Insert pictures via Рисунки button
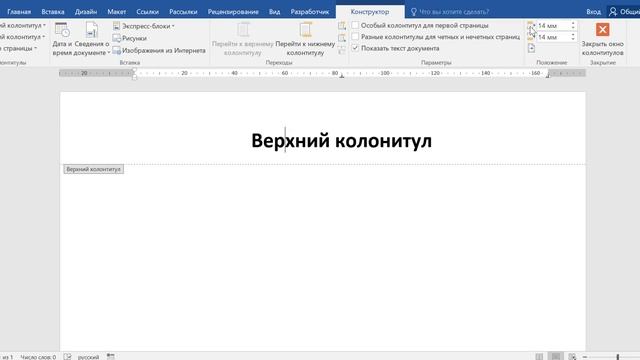The image size is (640, 360). coord(130,38)
